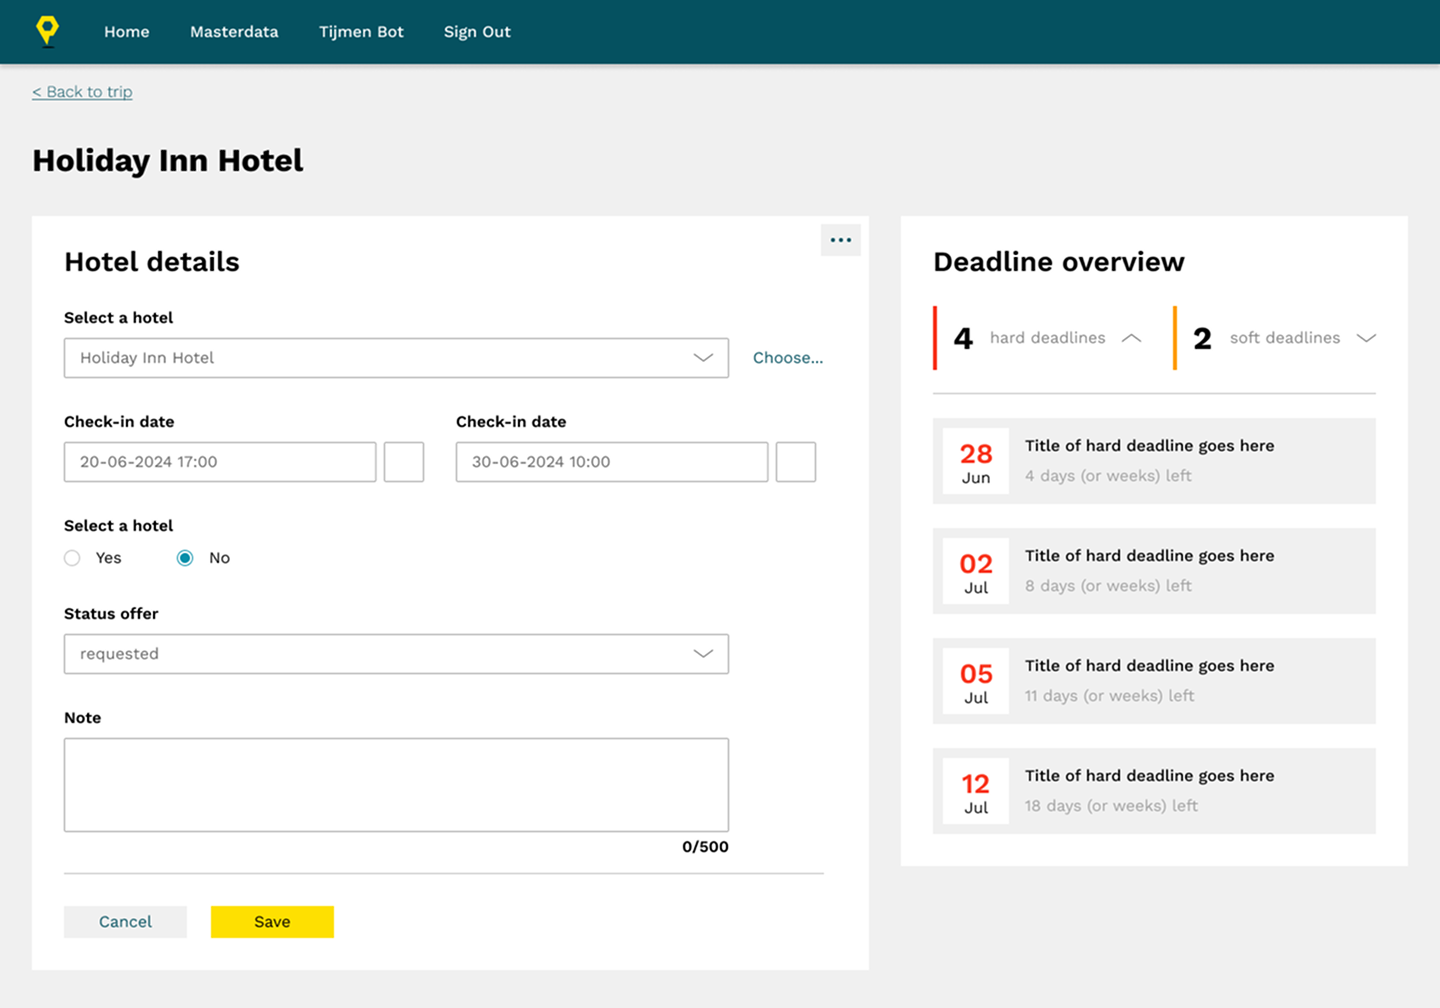
Task: Click the yellow map pin logo
Action: point(47,31)
